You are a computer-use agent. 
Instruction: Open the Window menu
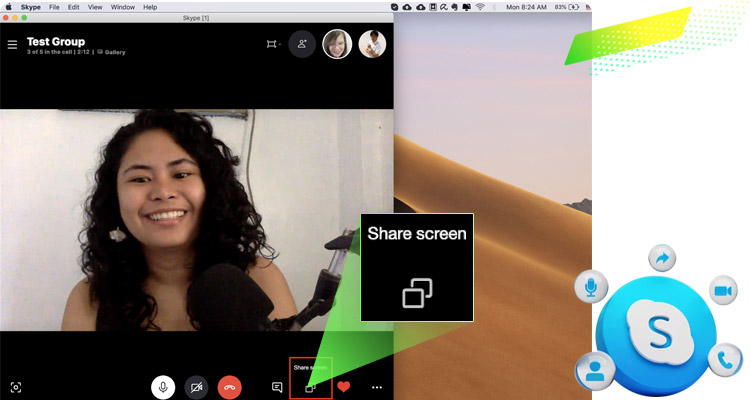click(122, 7)
